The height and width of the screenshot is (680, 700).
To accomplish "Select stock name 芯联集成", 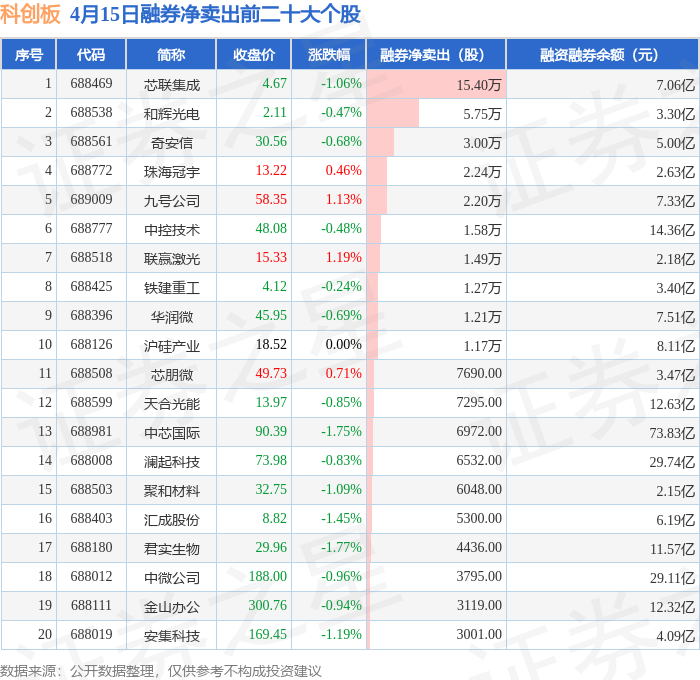I will [171, 85].
